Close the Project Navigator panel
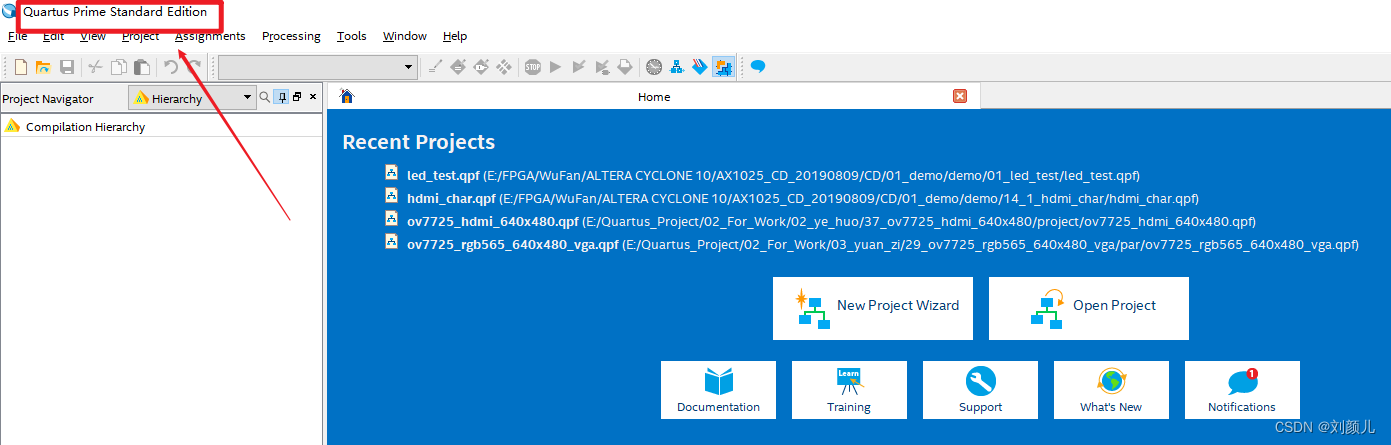1391x445 pixels. pos(313,97)
